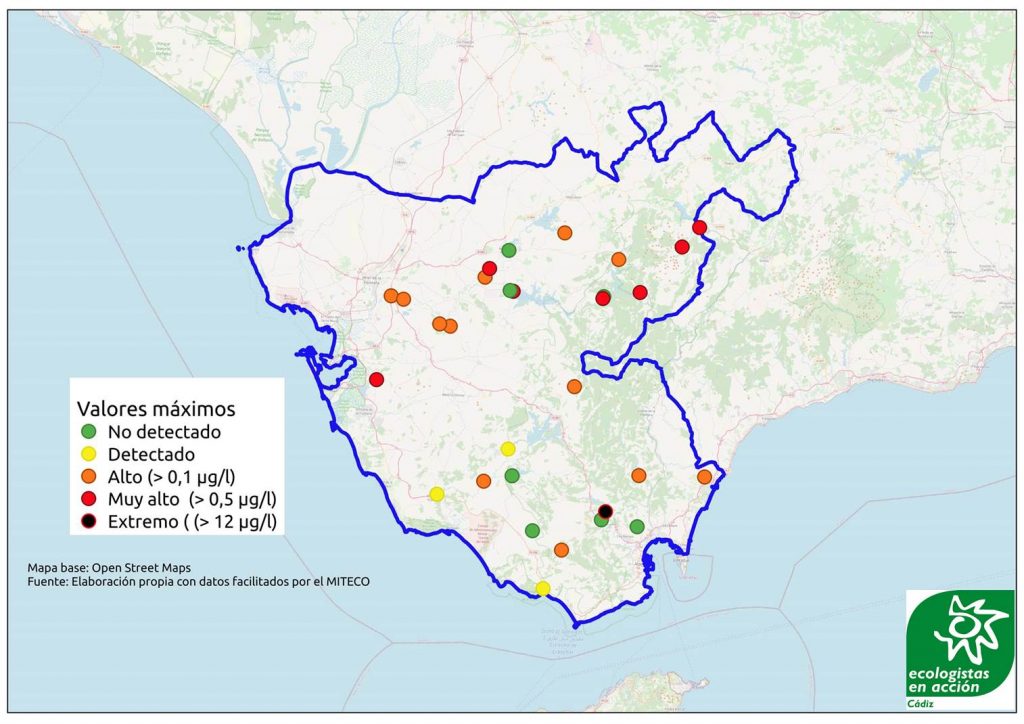Click the southernmost orange marker

561,550
